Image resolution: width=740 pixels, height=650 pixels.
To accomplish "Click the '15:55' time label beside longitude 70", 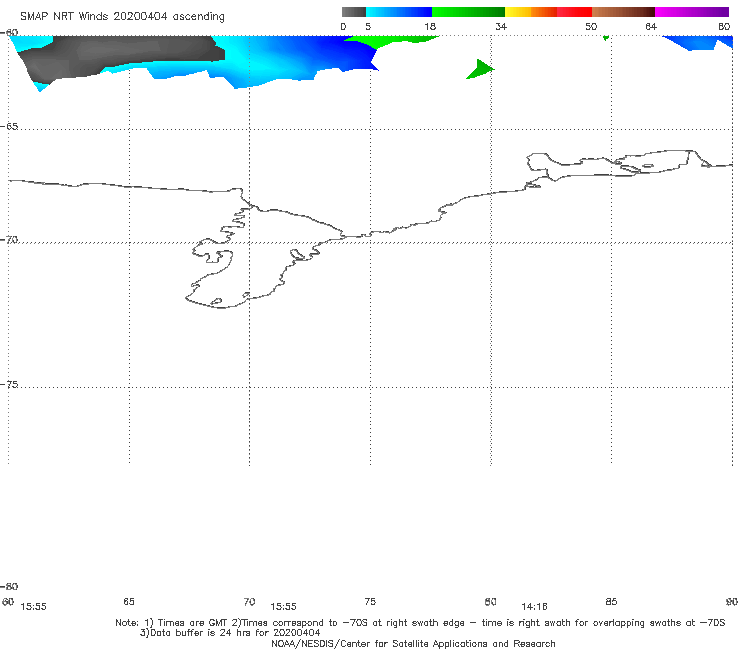I will pyautogui.click(x=283, y=607).
